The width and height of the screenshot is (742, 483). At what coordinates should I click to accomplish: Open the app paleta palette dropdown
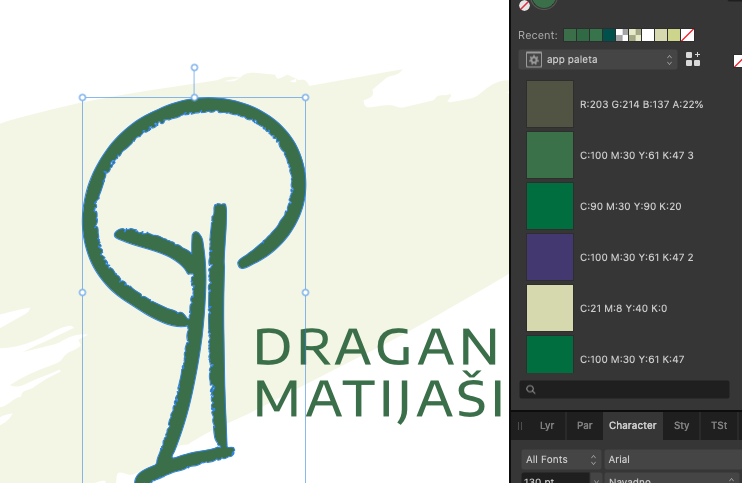point(598,60)
